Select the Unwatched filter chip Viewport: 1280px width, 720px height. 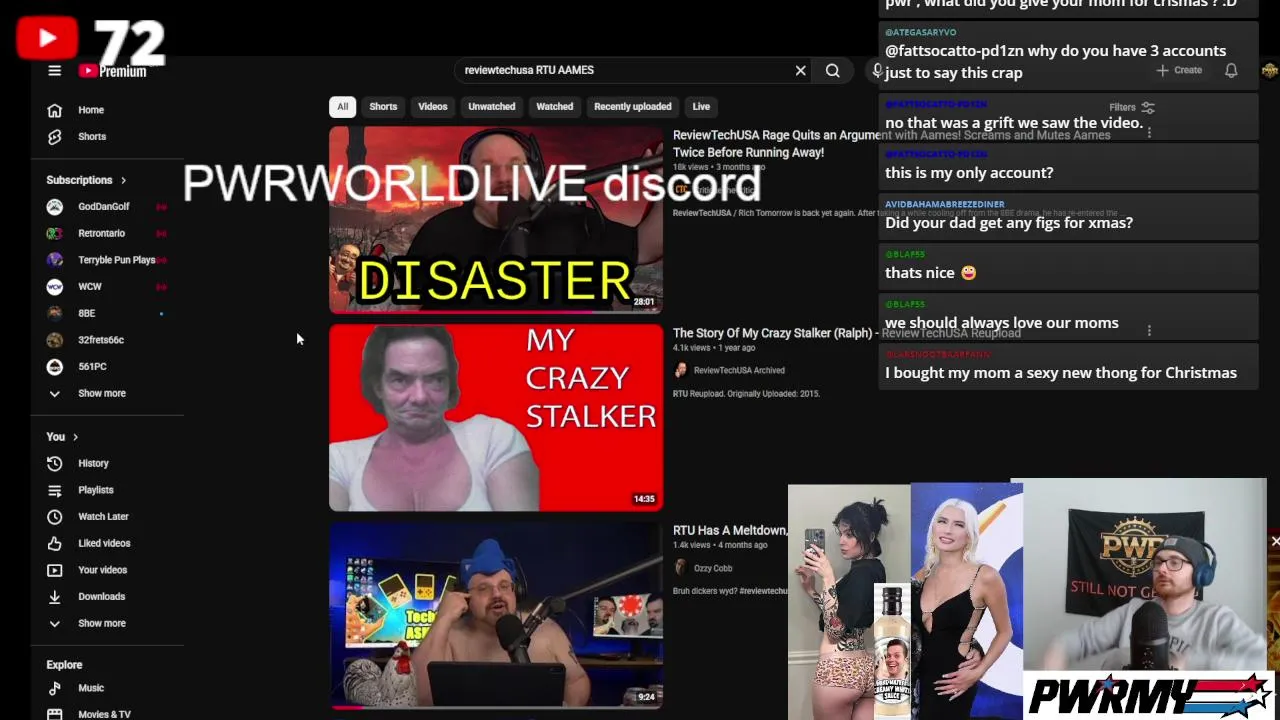coord(491,106)
